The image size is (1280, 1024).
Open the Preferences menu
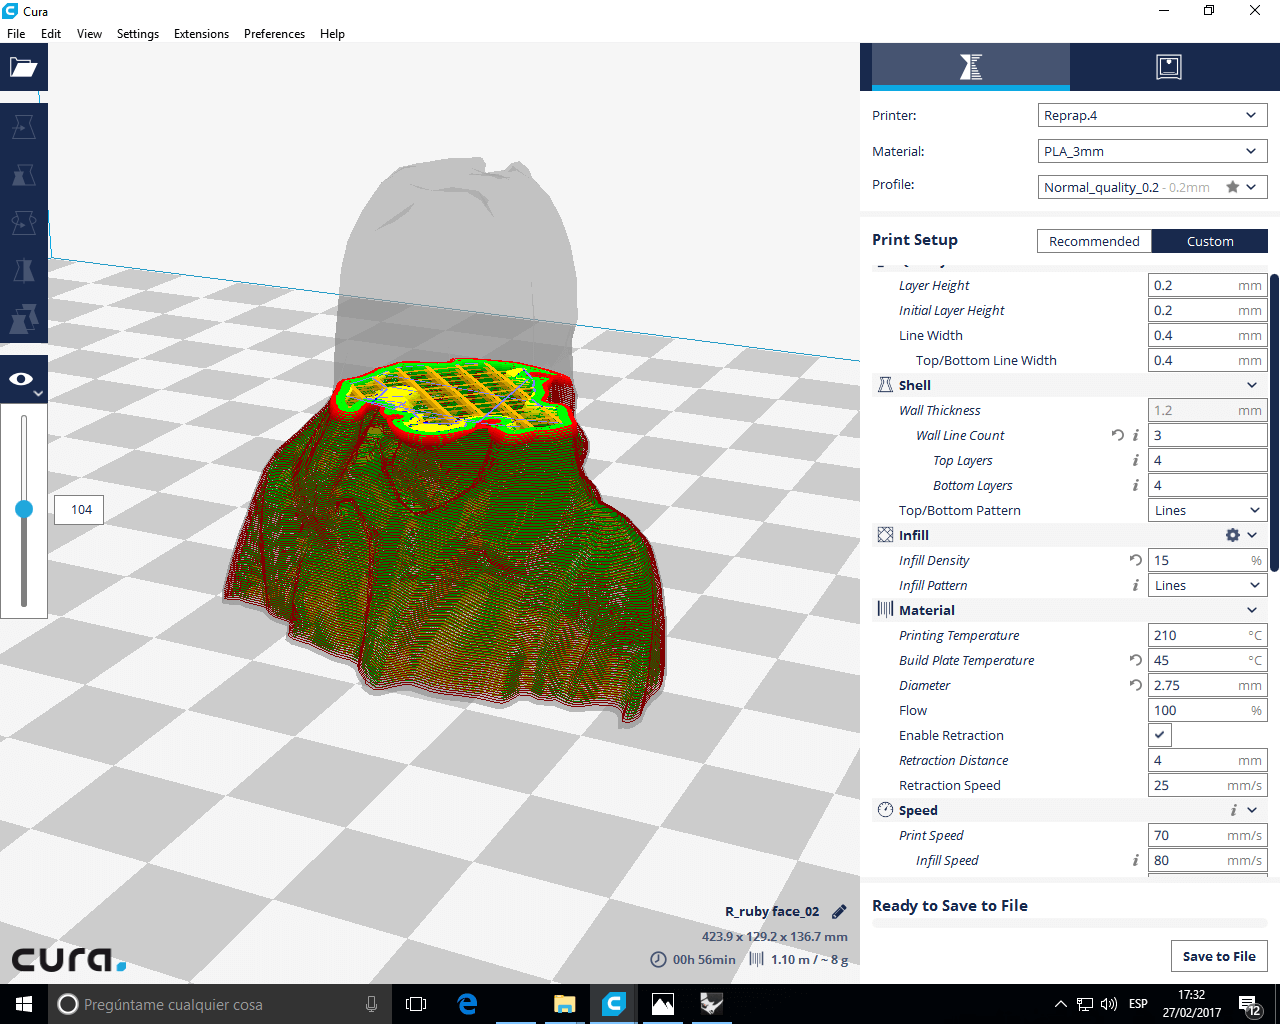point(274,34)
